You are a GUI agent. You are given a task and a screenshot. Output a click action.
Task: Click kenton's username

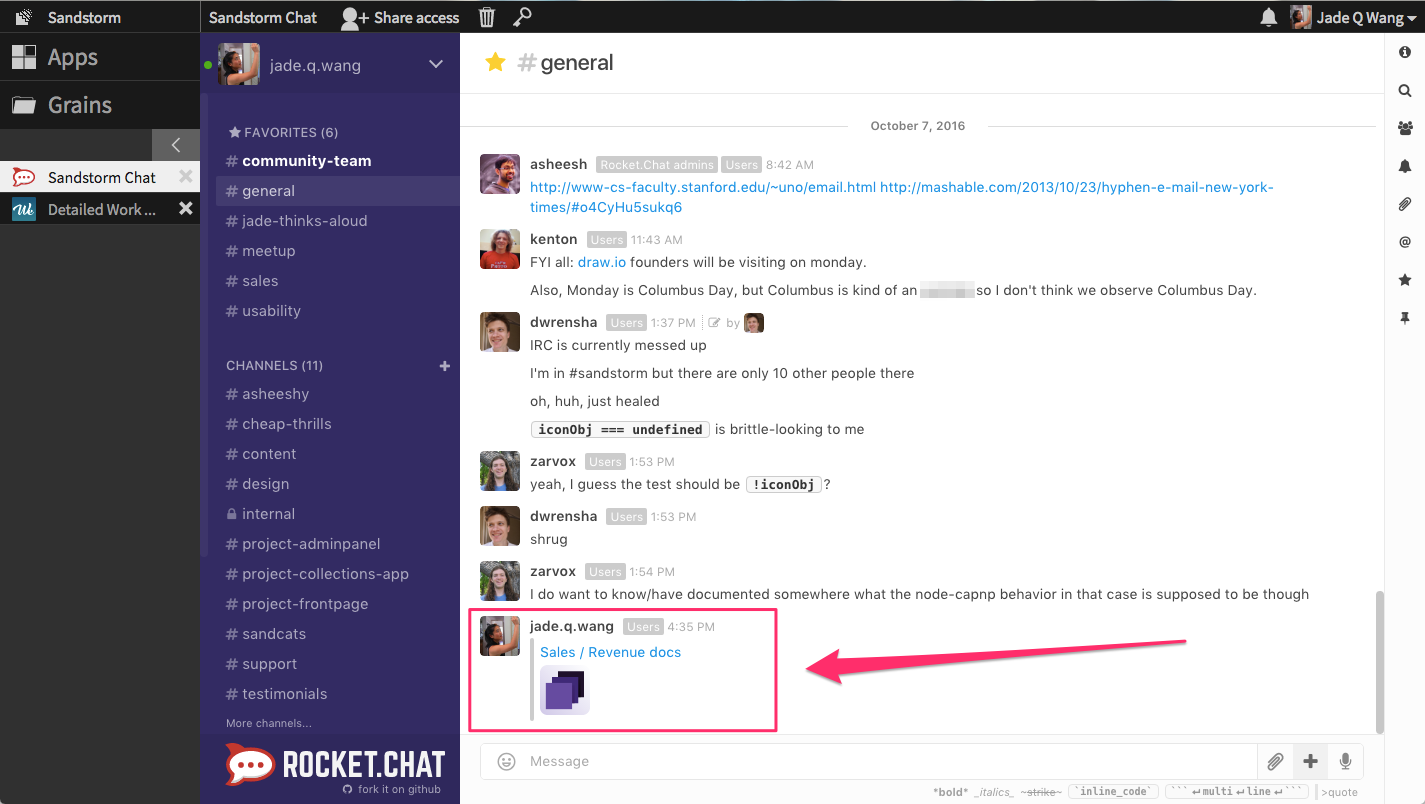[554, 239]
